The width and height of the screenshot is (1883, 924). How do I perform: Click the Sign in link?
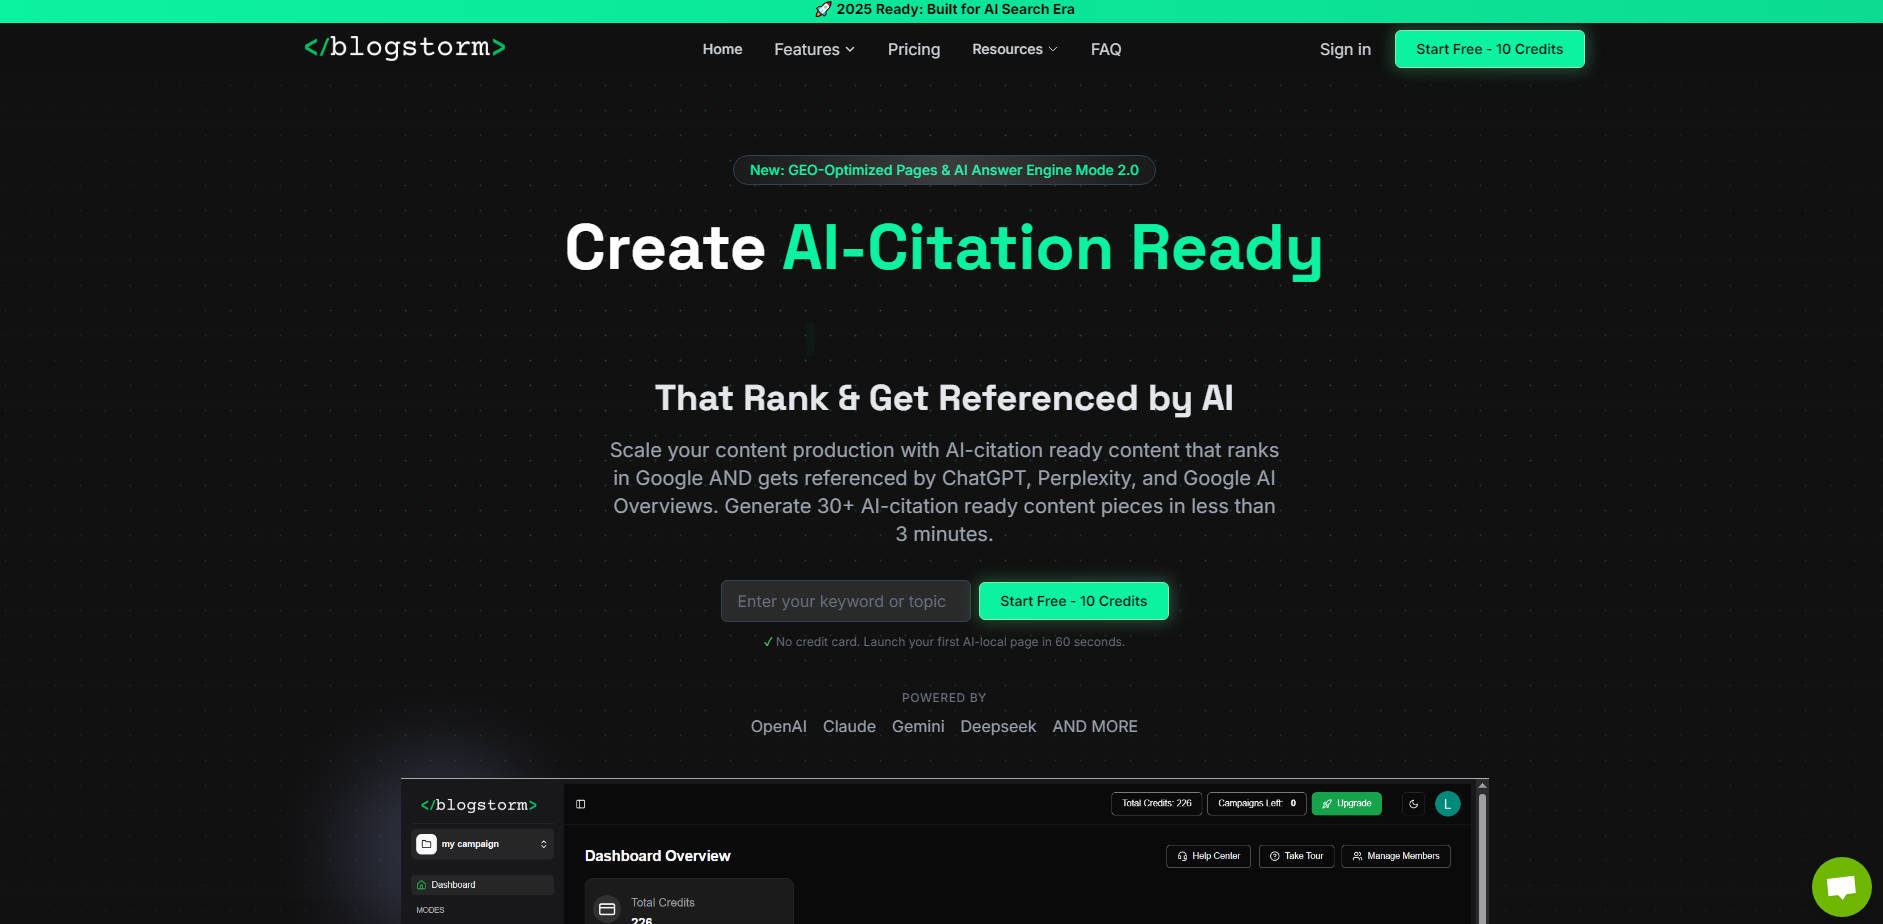point(1344,49)
